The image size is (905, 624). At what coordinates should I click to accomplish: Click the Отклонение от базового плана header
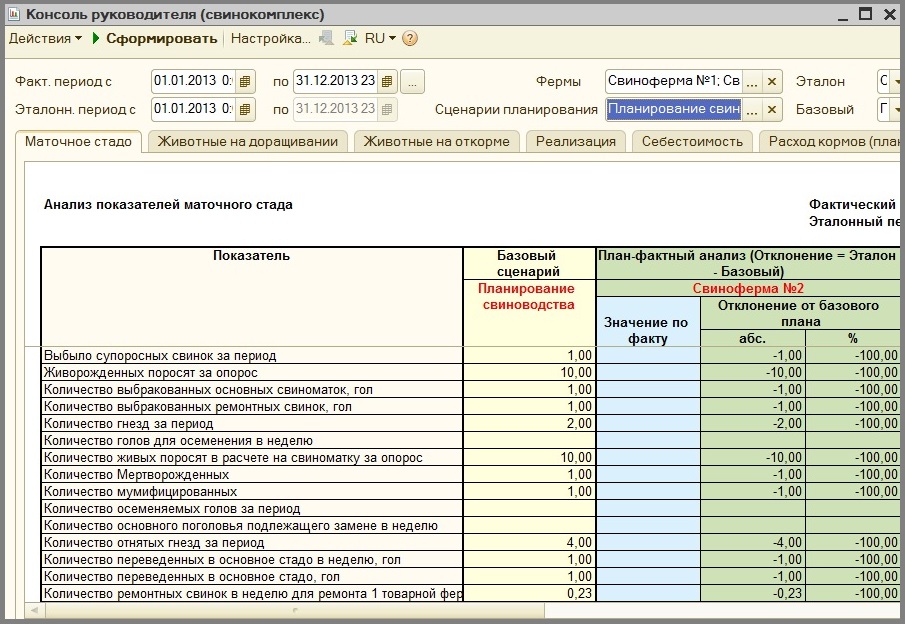(x=799, y=313)
